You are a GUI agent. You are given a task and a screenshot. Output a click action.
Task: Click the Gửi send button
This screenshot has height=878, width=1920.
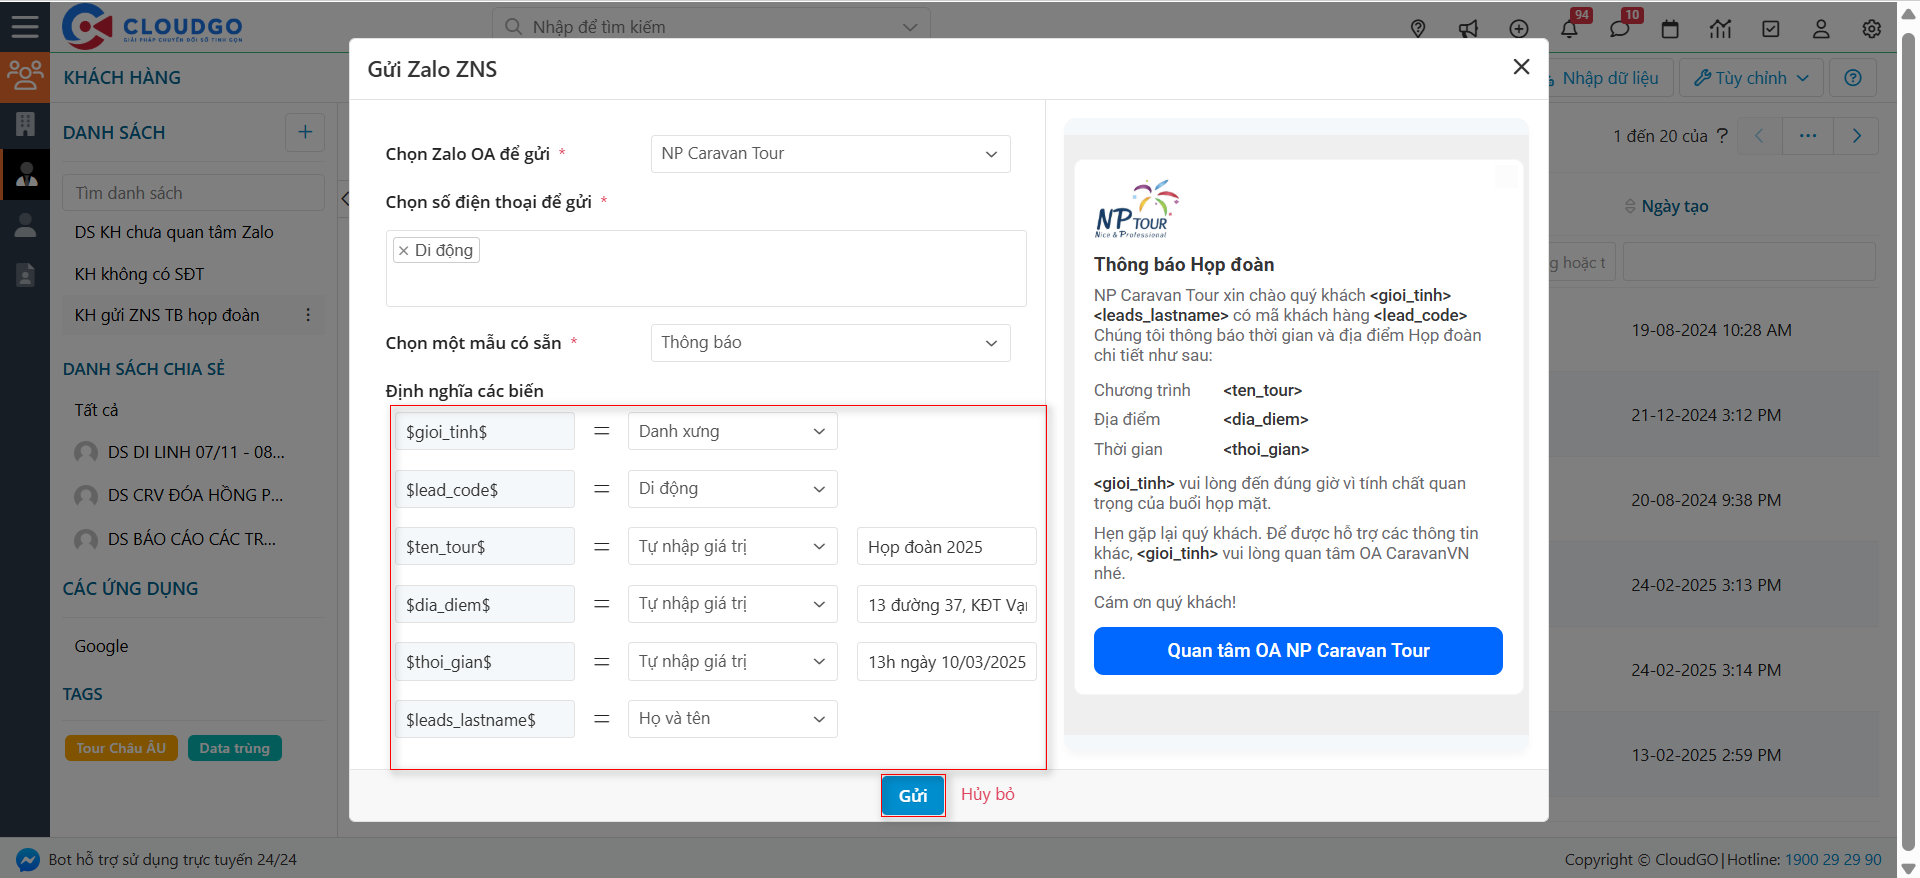click(913, 796)
